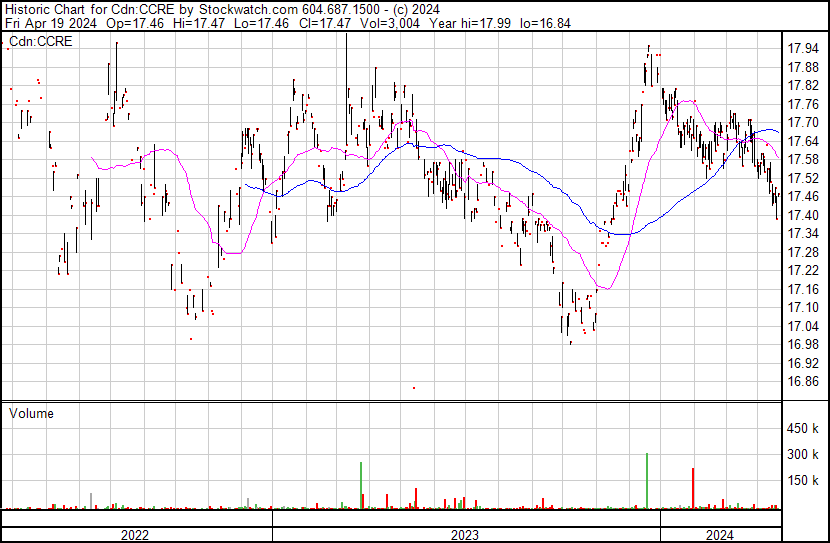This screenshot has width=830, height=543.
Task: Click the tallest green volume bar
Action: pos(647,481)
